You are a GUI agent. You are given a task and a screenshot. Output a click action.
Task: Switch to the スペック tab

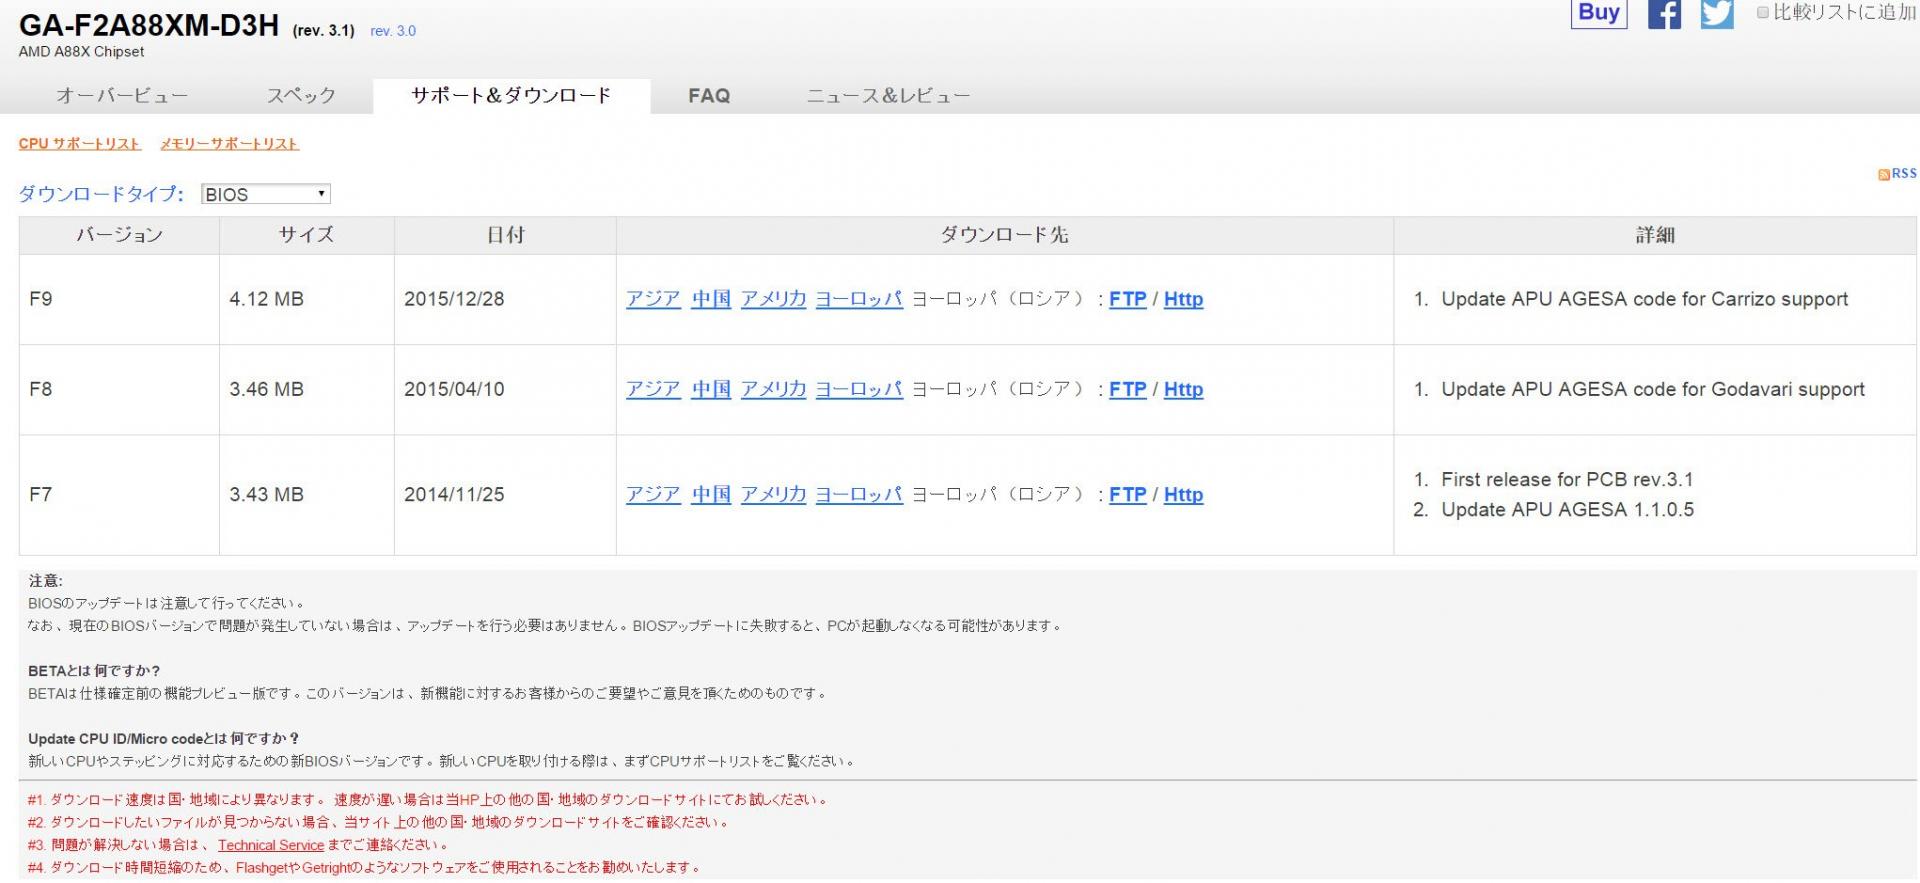tap(301, 96)
